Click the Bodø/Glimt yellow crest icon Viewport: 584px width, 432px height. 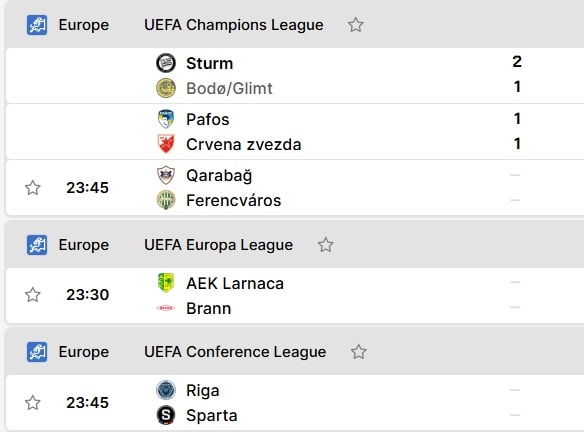[166, 88]
